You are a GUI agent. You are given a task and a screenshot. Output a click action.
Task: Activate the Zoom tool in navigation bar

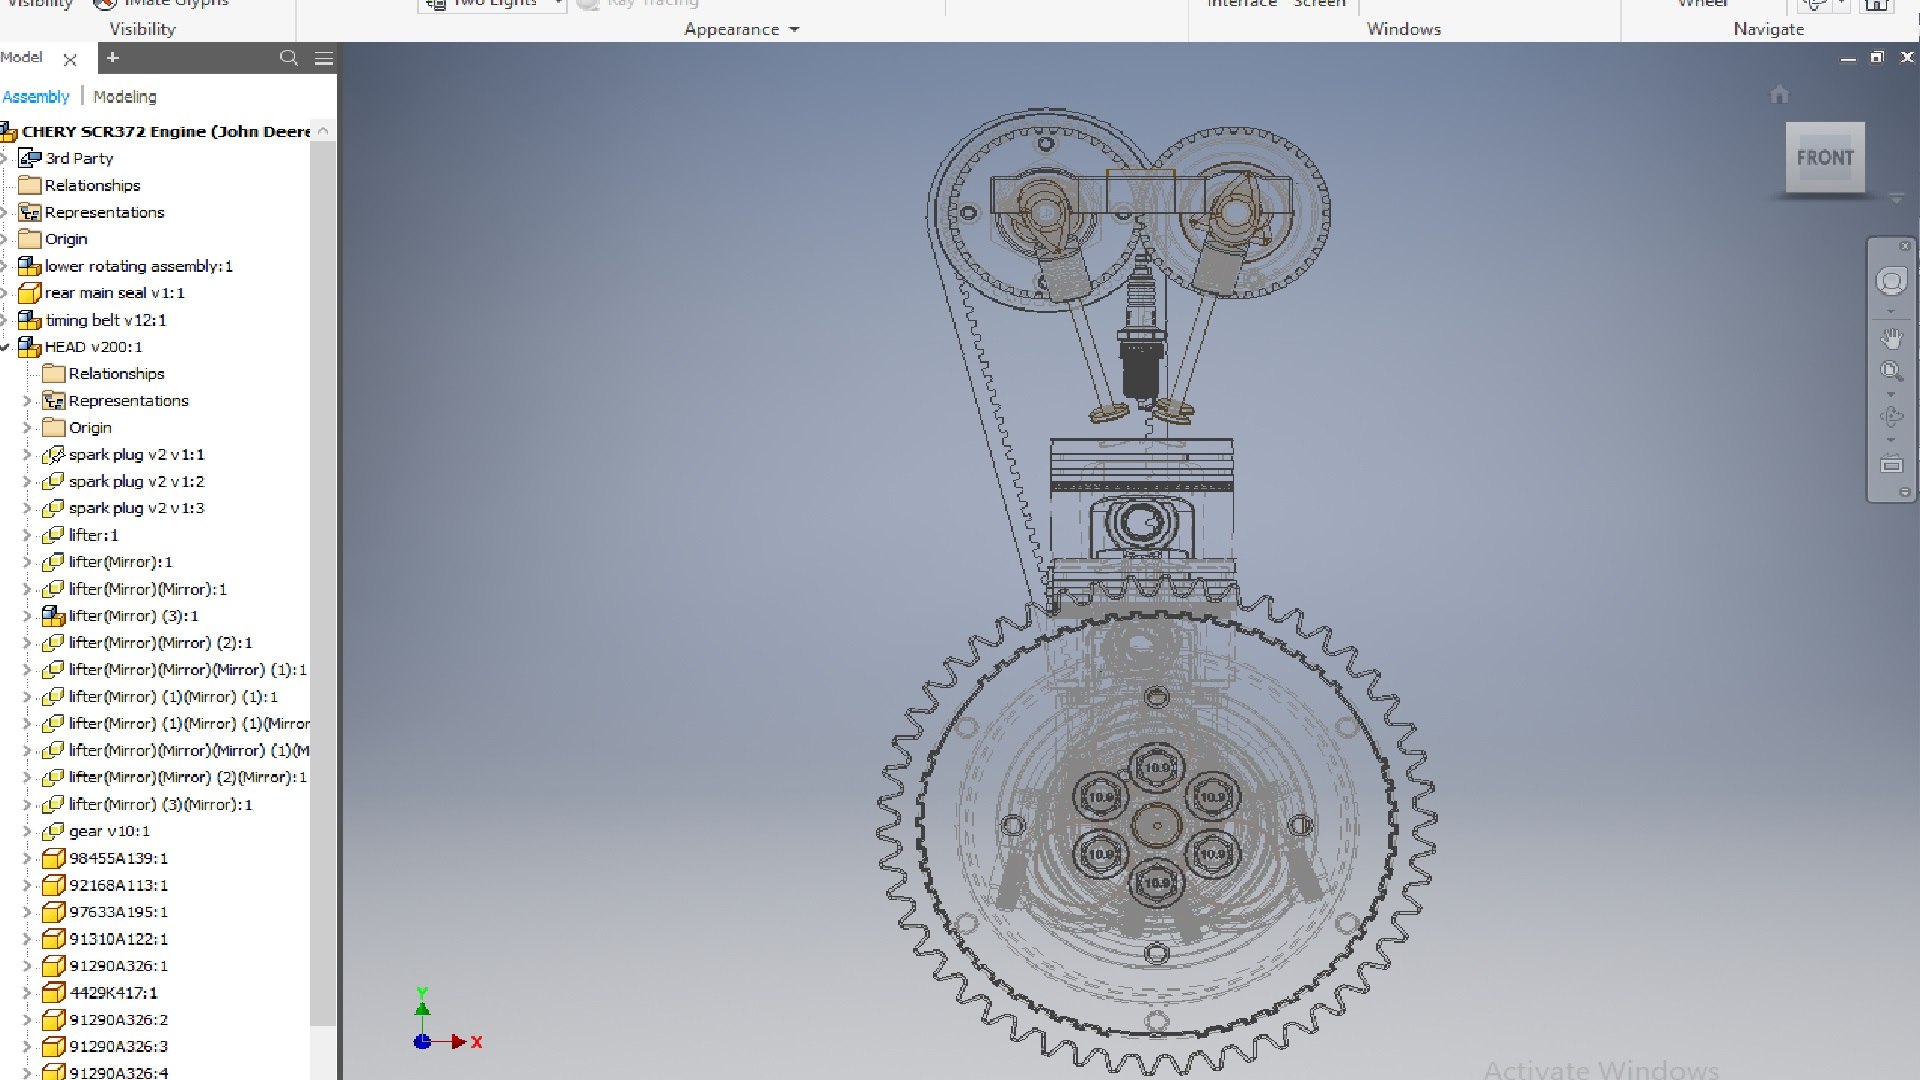pyautogui.click(x=1891, y=372)
